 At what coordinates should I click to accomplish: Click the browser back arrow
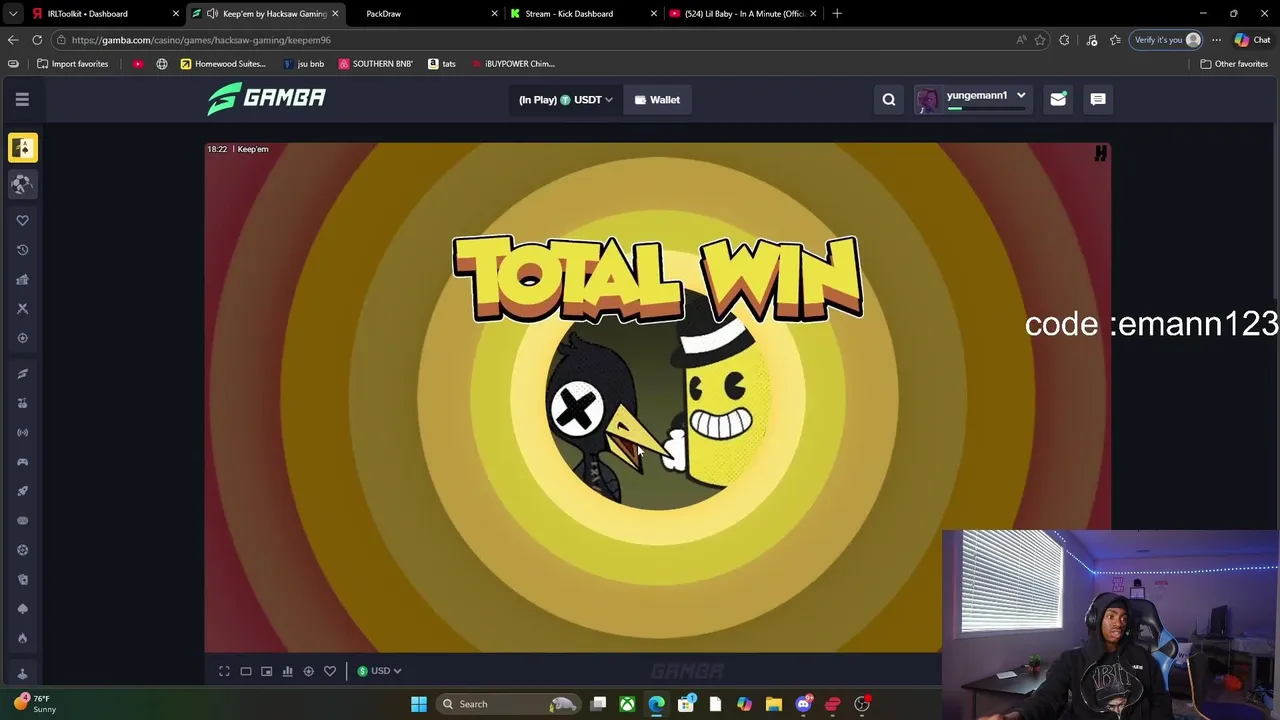(13, 40)
